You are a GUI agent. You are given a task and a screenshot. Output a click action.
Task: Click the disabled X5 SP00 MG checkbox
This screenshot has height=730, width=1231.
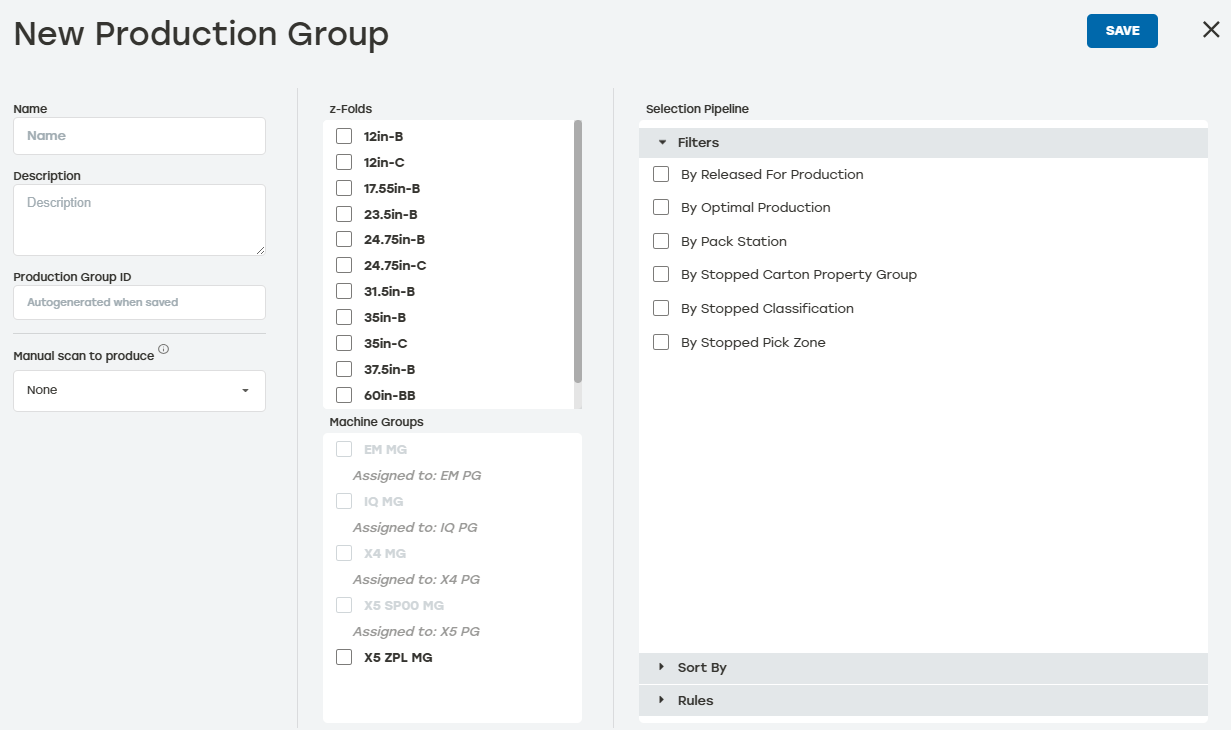click(344, 605)
